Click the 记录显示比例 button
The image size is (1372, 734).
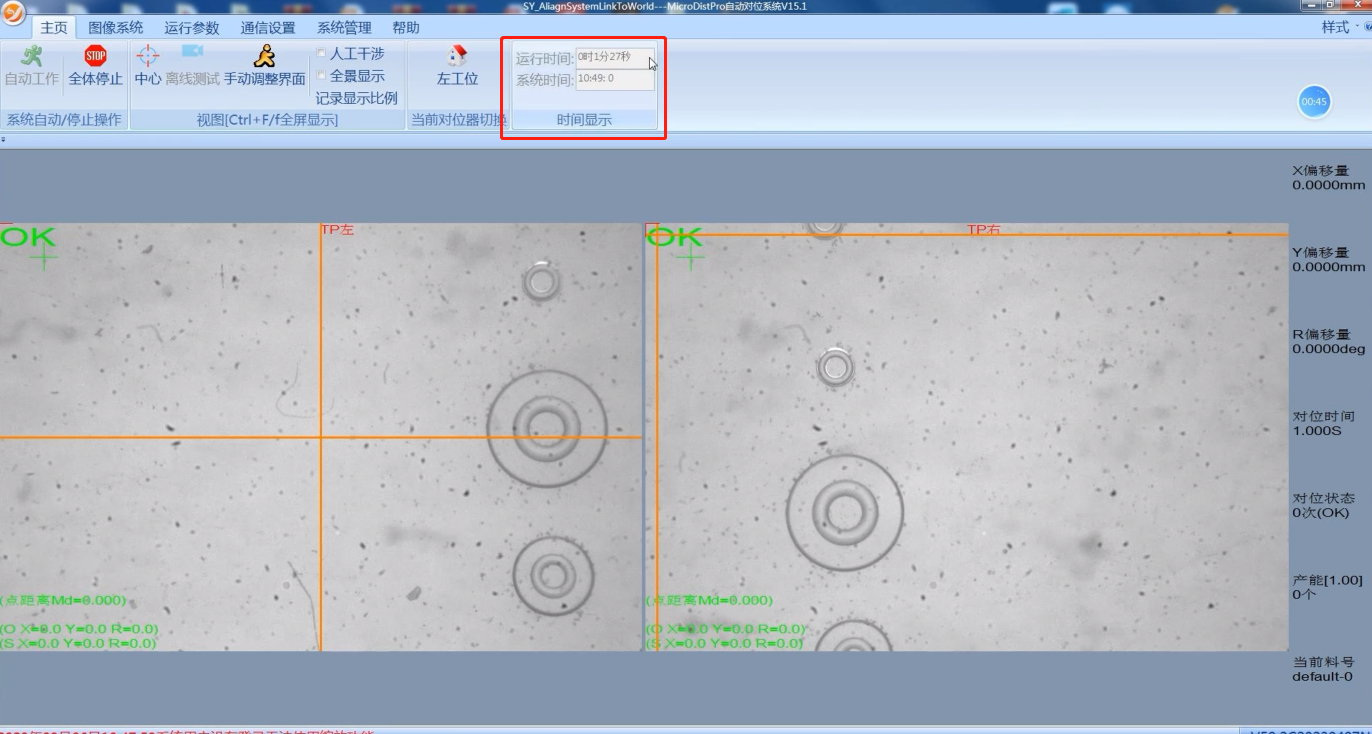(356, 98)
